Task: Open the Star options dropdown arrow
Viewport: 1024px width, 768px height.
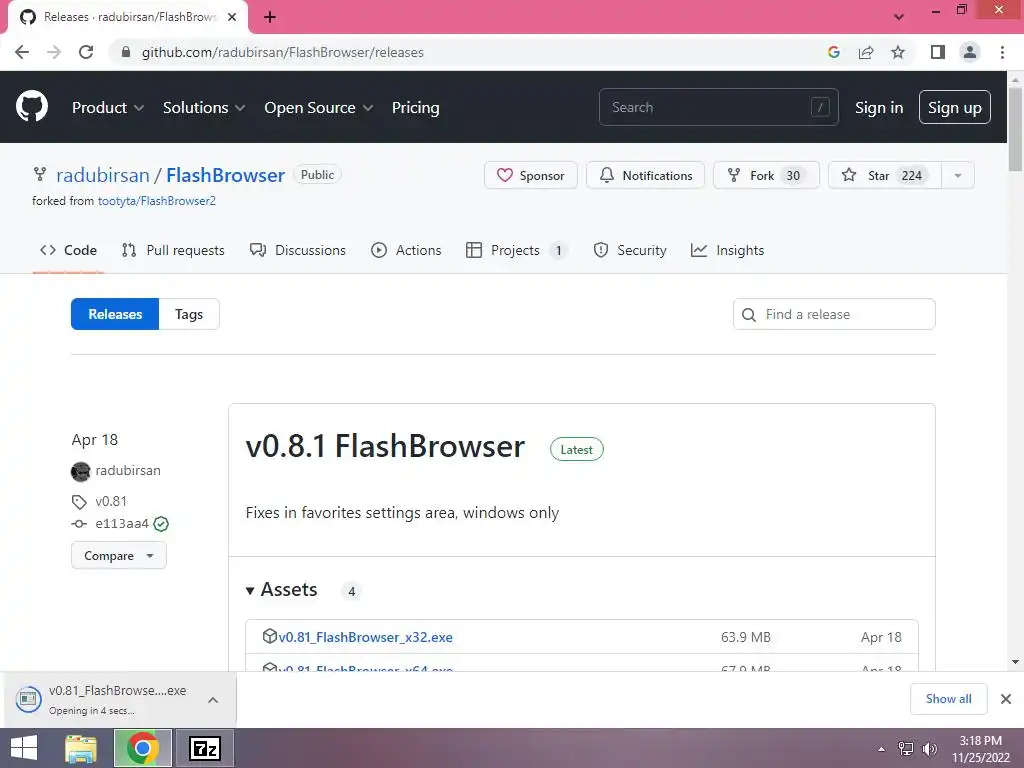Action: coord(957,176)
